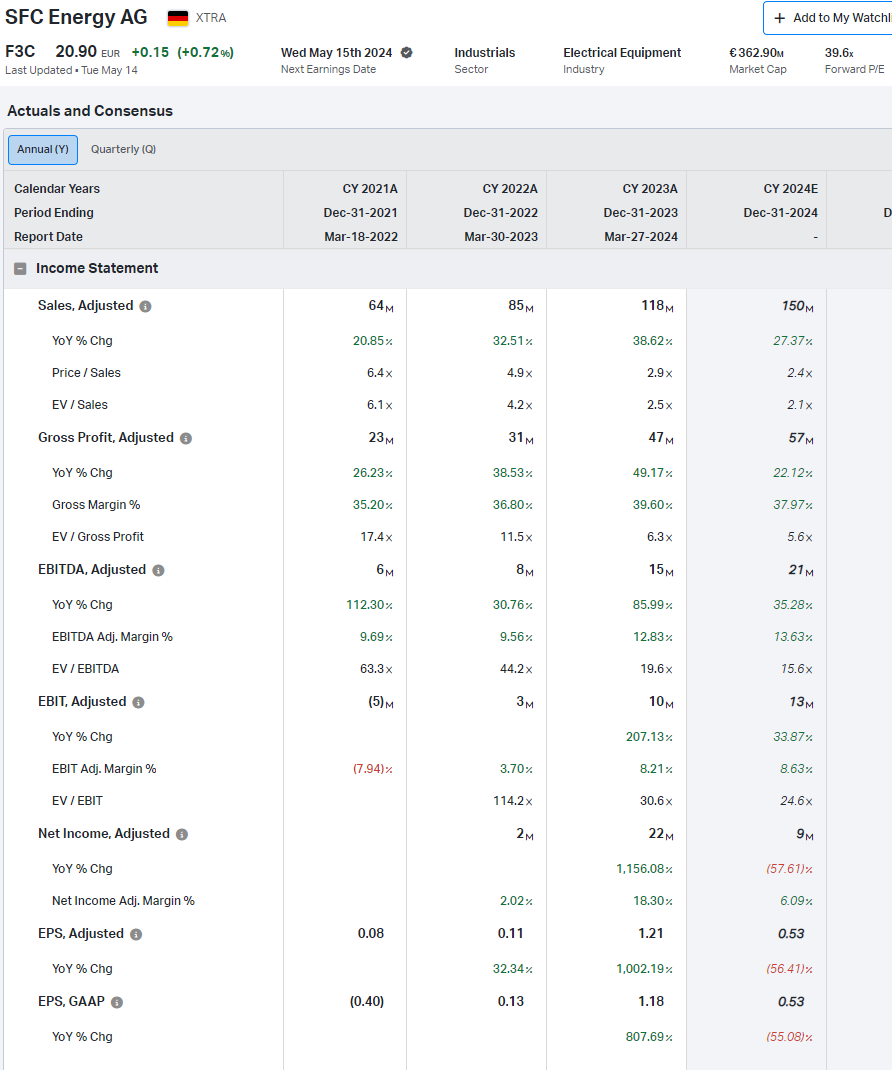Click the (57.61)% net income change value
The image size is (892, 1070).
790,869
